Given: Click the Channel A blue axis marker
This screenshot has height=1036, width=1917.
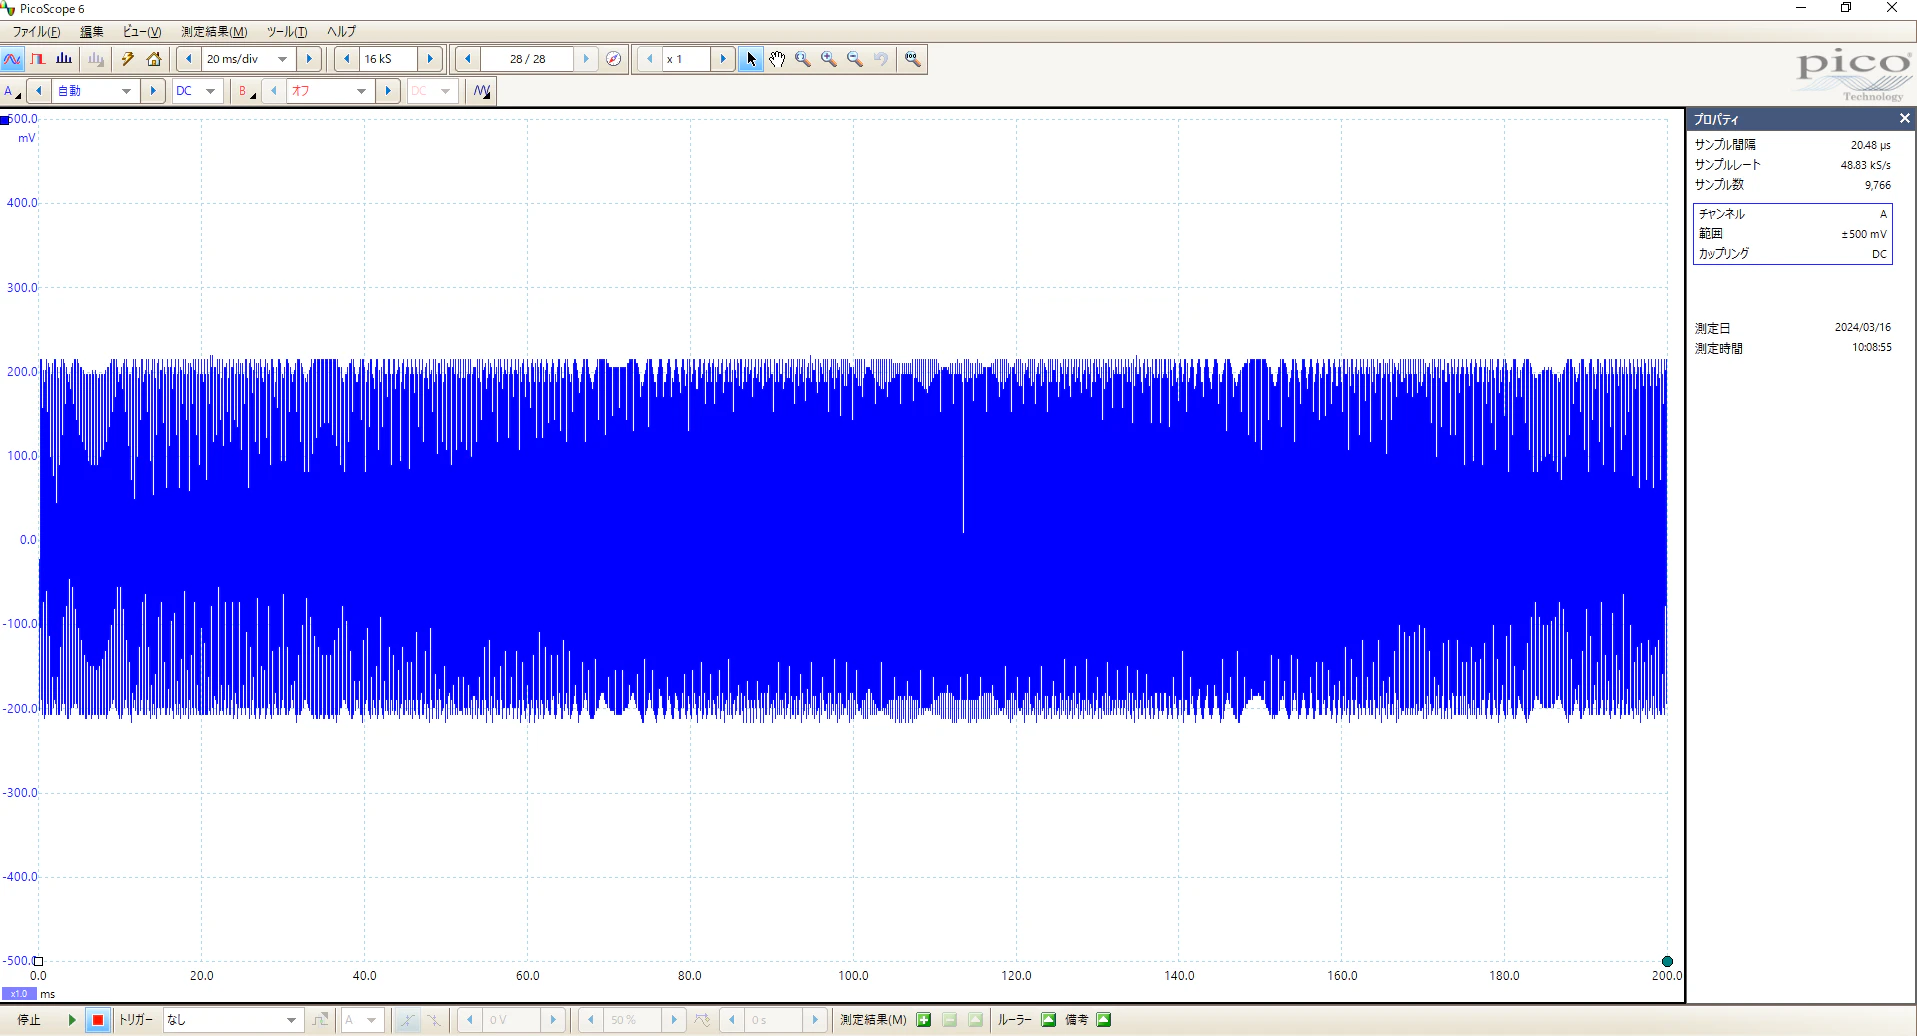Looking at the screenshot, I should click(x=5, y=120).
